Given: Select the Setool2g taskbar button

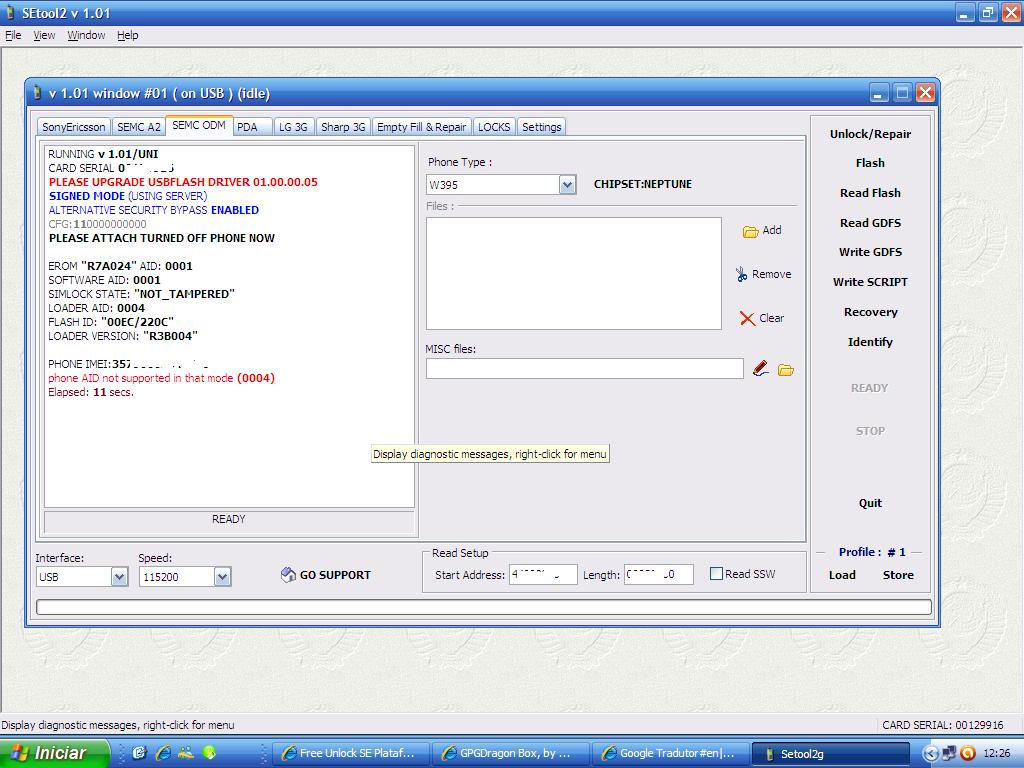Looking at the screenshot, I should [831, 754].
